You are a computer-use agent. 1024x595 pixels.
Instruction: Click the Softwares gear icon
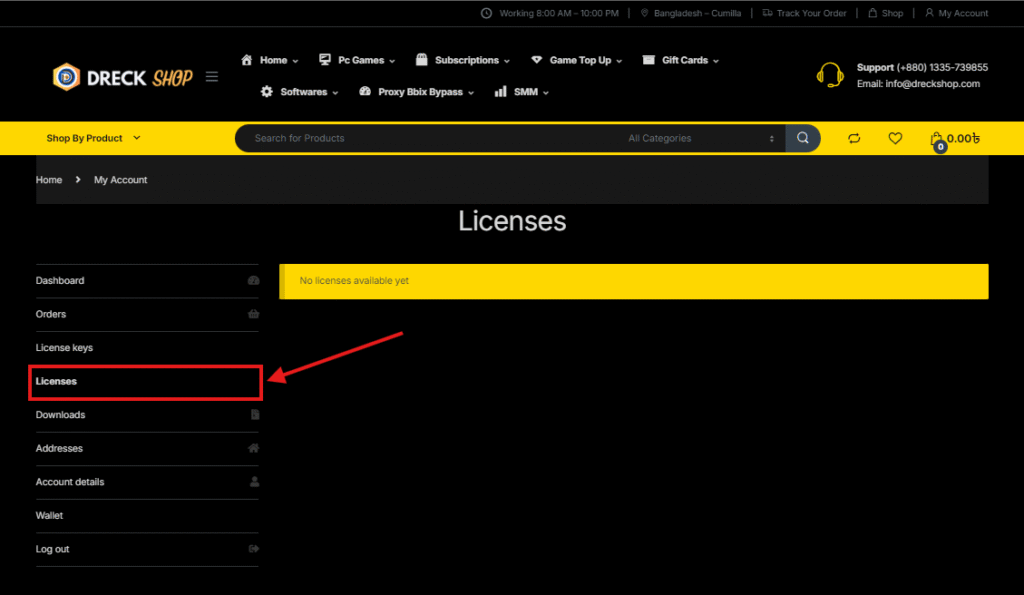pyautogui.click(x=266, y=92)
